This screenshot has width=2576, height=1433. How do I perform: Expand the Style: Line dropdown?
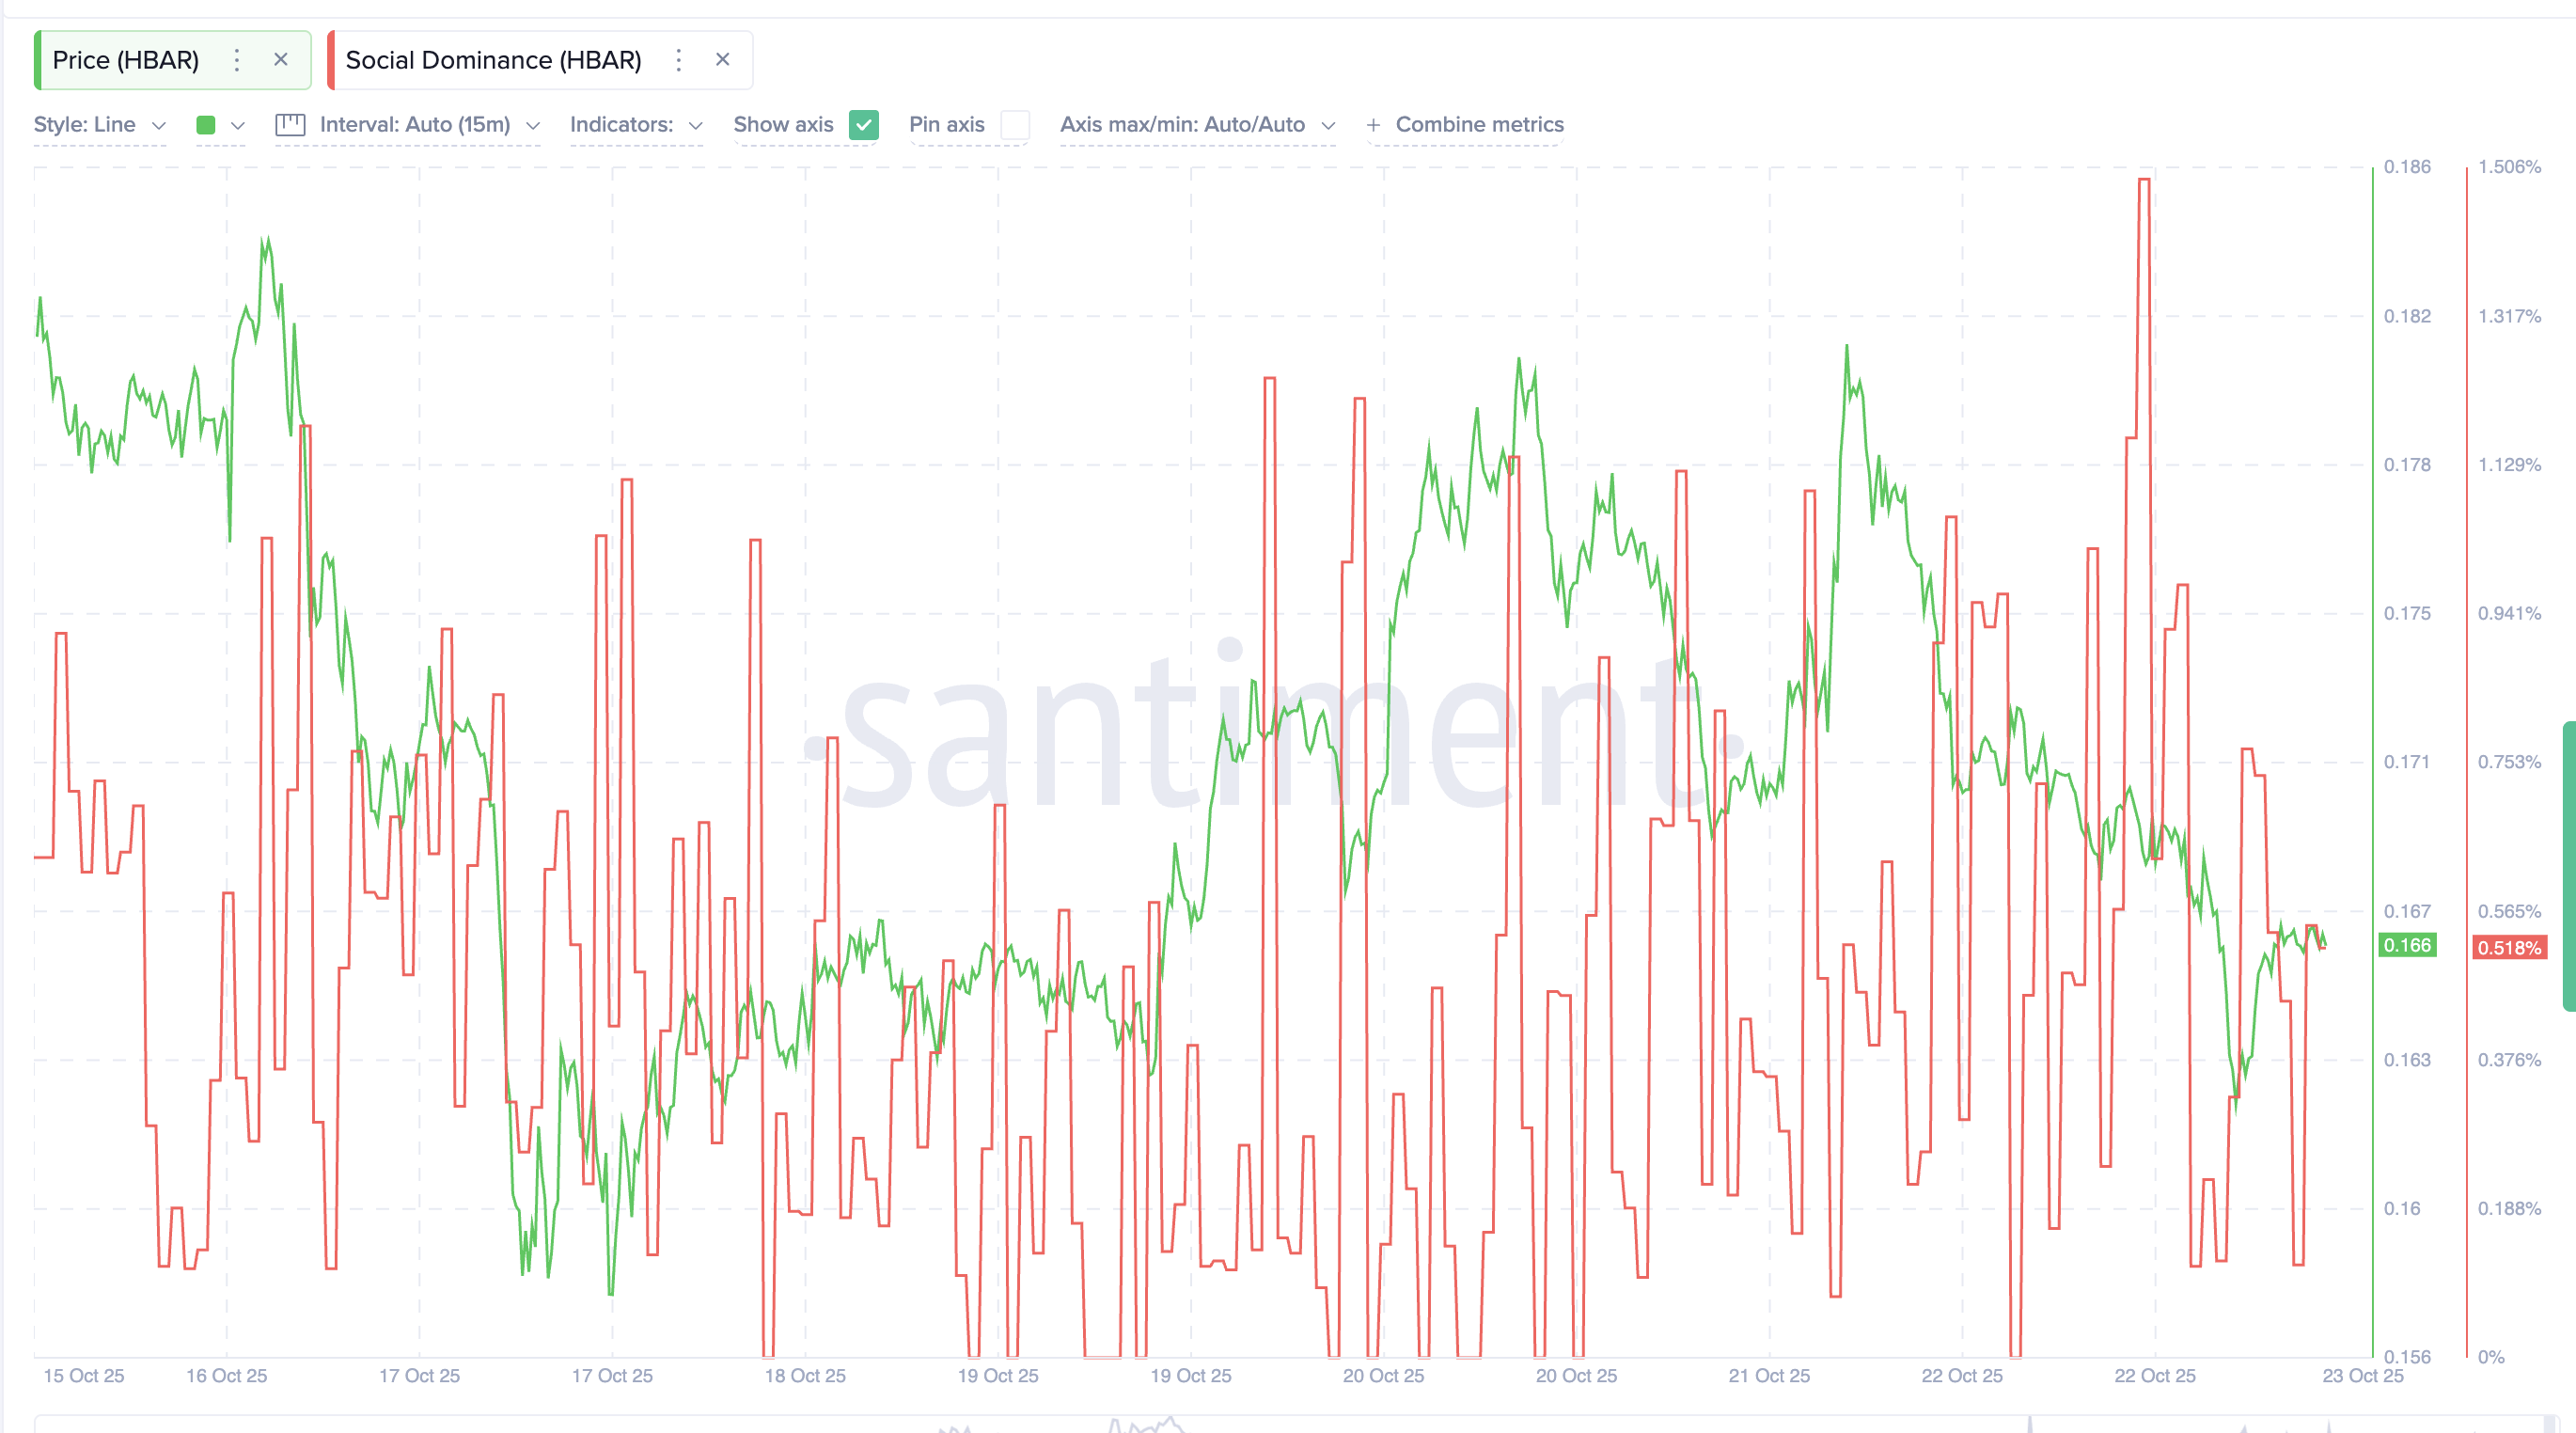click(x=99, y=125)
